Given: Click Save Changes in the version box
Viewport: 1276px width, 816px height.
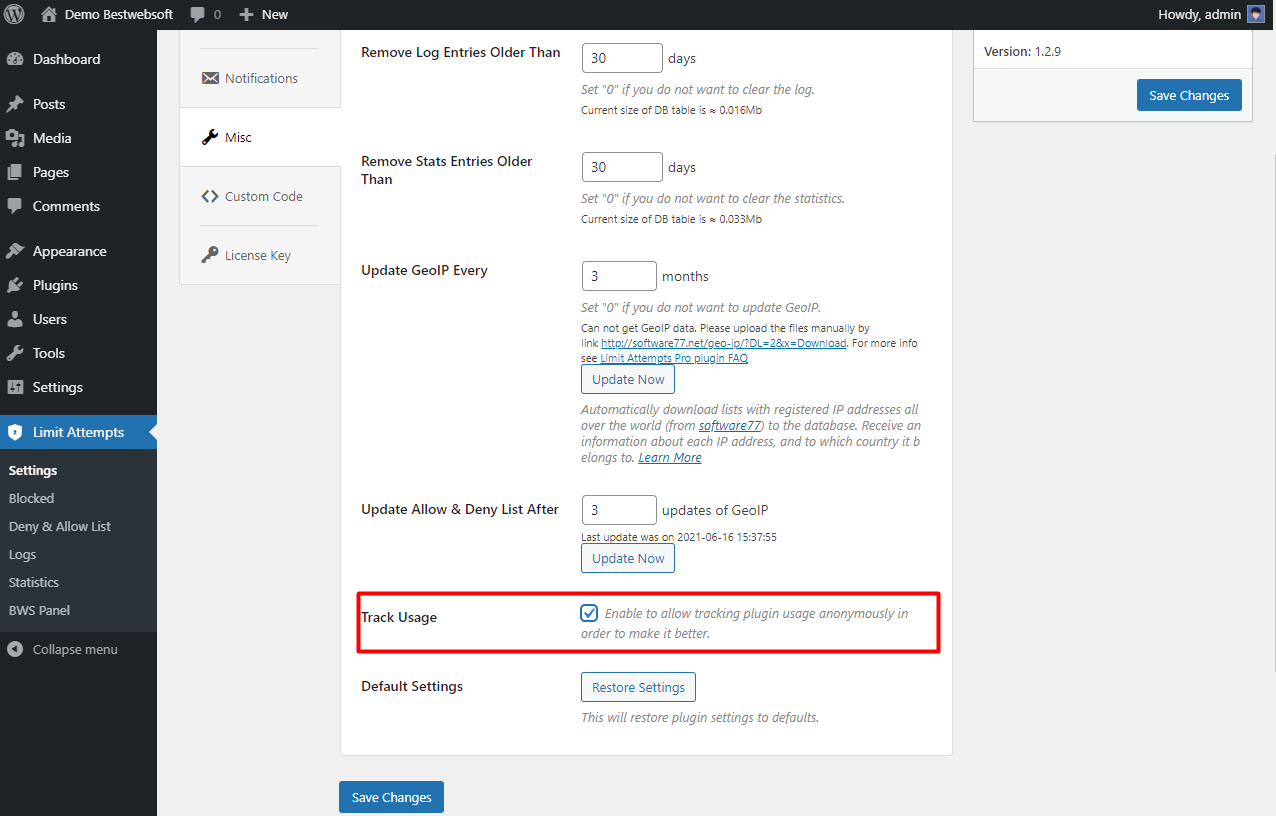Looking at the screenshot, I should 1189,95.
